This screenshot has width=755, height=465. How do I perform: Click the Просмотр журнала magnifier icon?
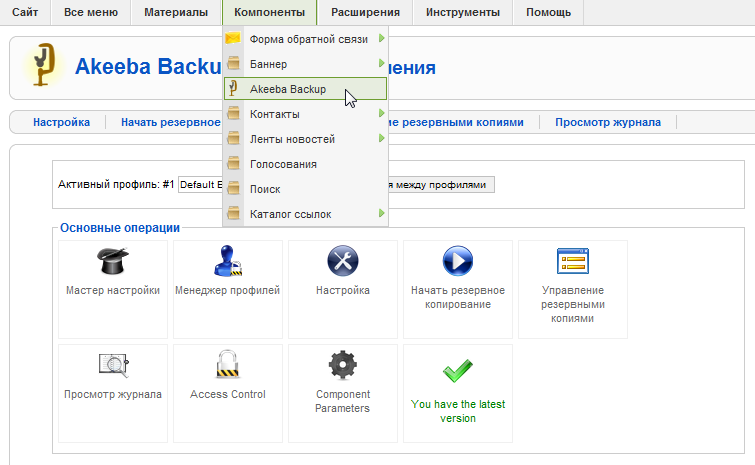click(x=114, y=365)
